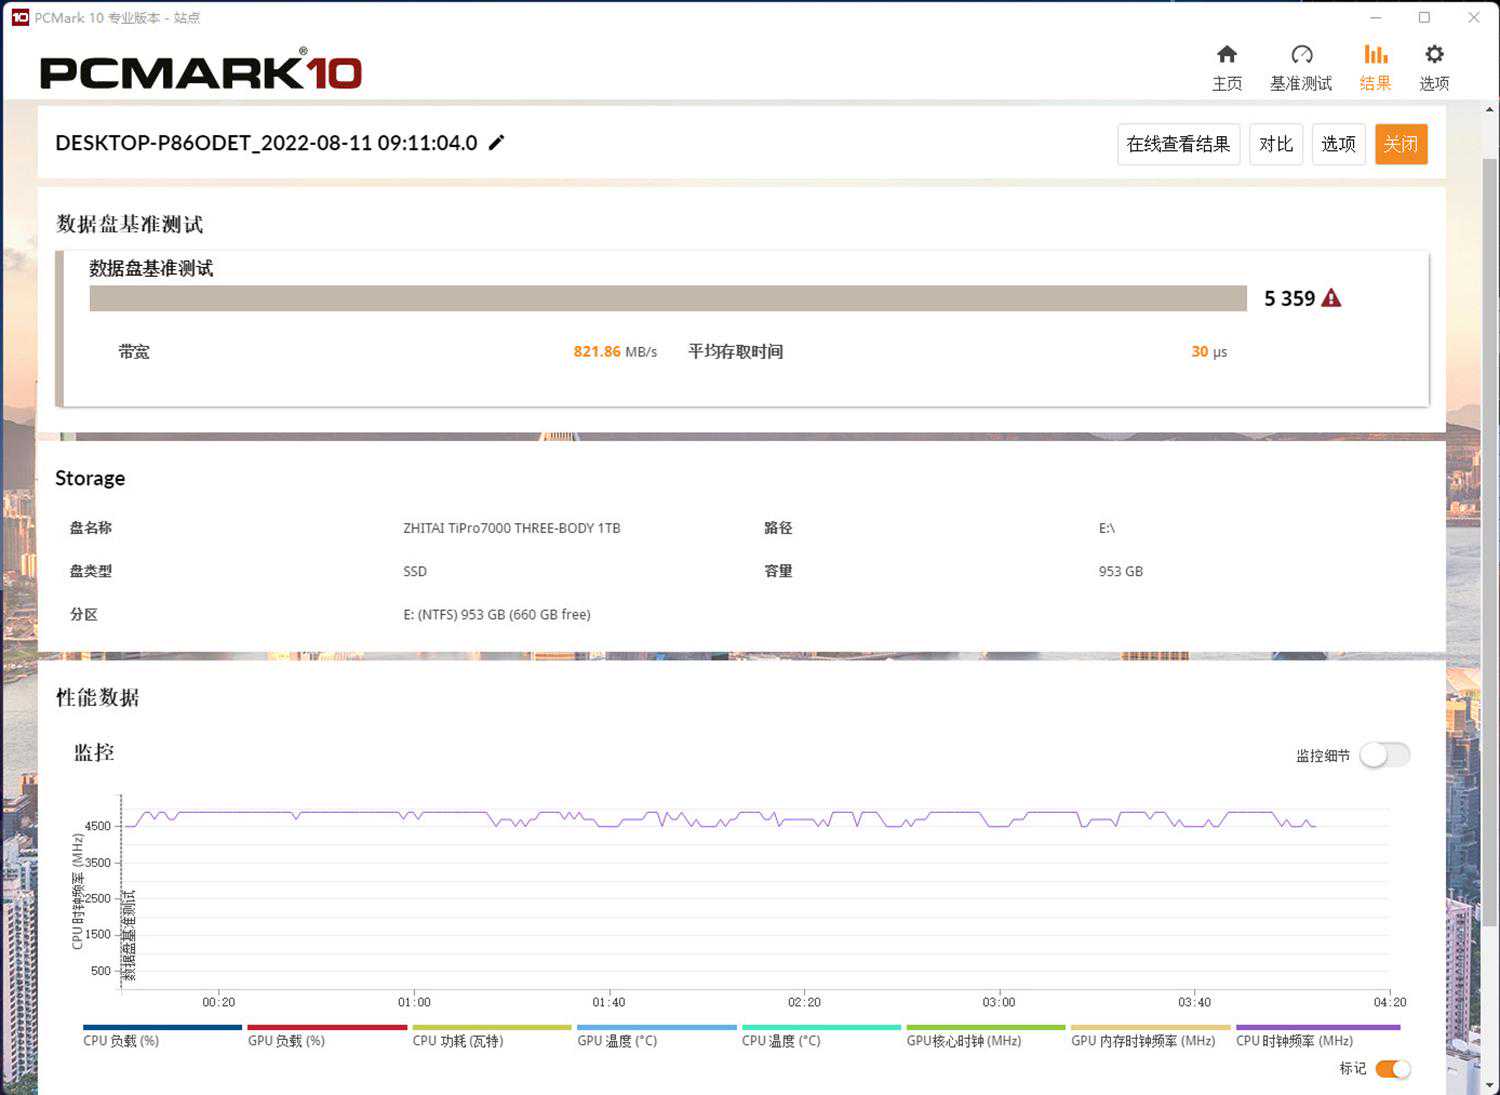The height and width of the screenshot is (1095, 1500).
Task: Open Options (选项) gear icon
Action: [1434, 55]
